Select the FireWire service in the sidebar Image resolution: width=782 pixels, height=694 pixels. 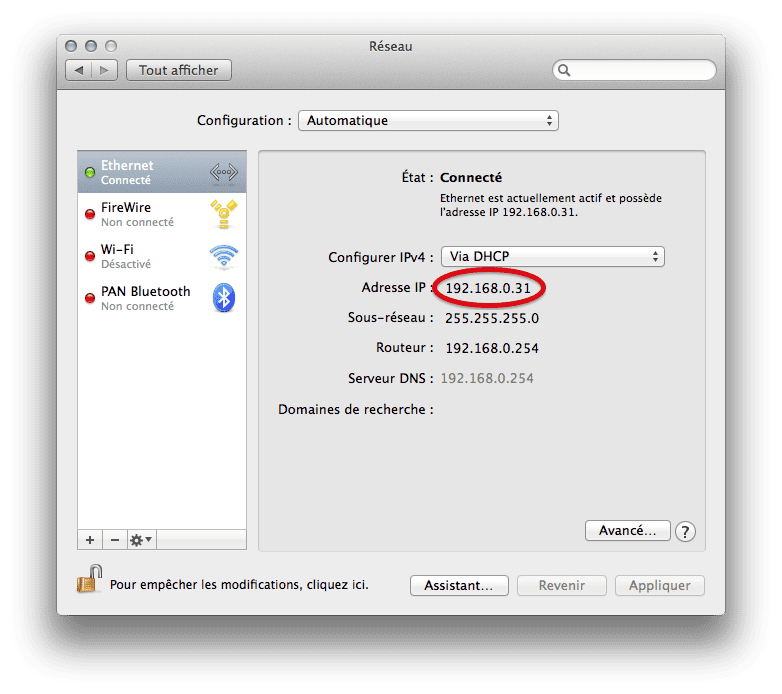coord(162,214)
